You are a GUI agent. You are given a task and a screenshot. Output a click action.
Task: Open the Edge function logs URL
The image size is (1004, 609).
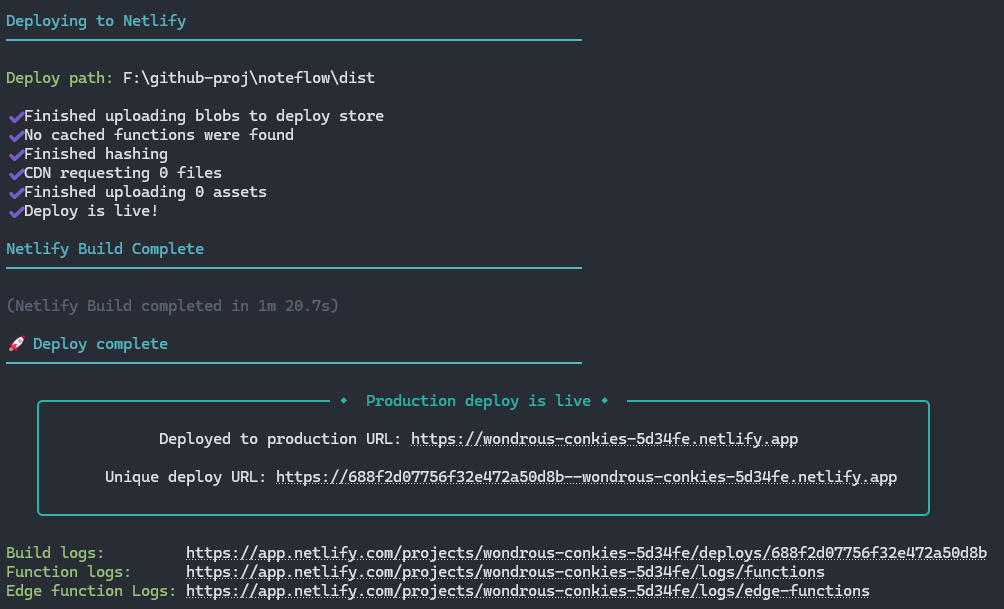528,591
